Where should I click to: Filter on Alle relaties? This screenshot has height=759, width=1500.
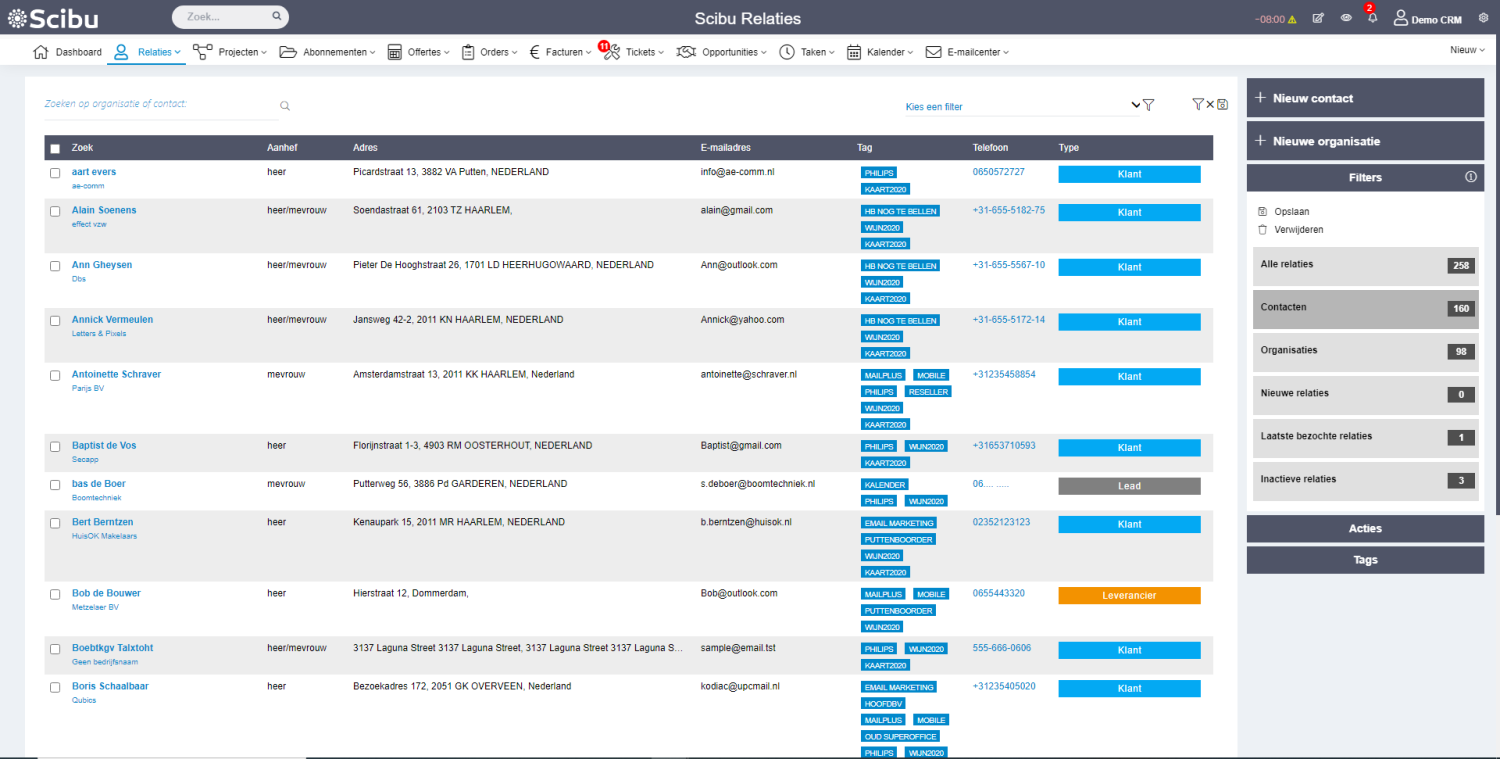tap(1365, 265)
